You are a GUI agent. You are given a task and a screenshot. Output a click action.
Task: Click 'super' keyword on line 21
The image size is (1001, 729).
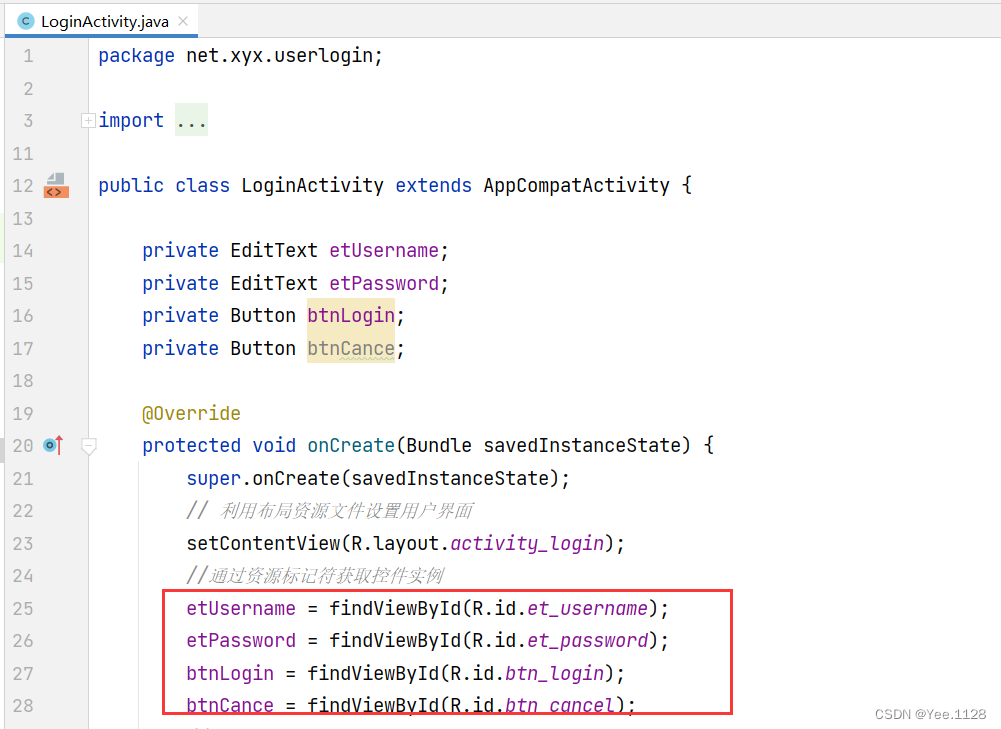(213, 478)
